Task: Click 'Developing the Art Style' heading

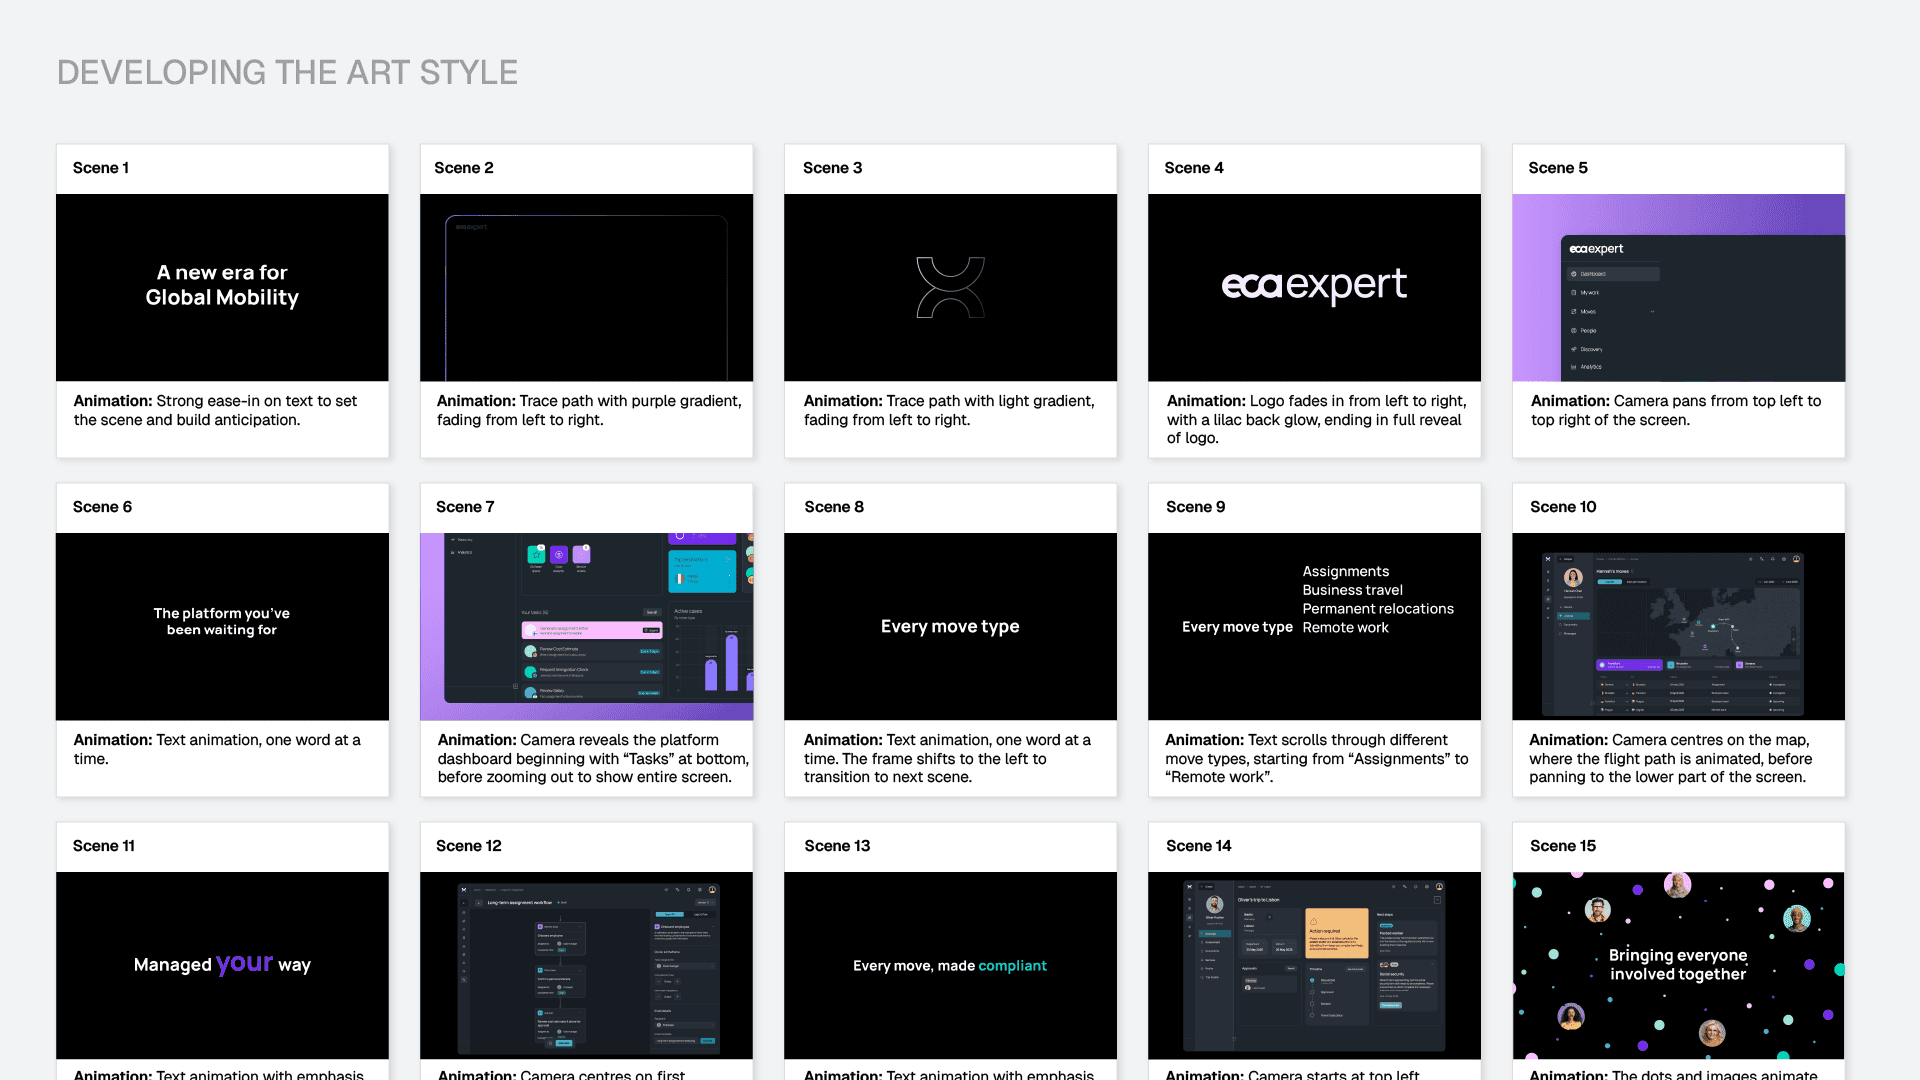Action: coord(287,72)
